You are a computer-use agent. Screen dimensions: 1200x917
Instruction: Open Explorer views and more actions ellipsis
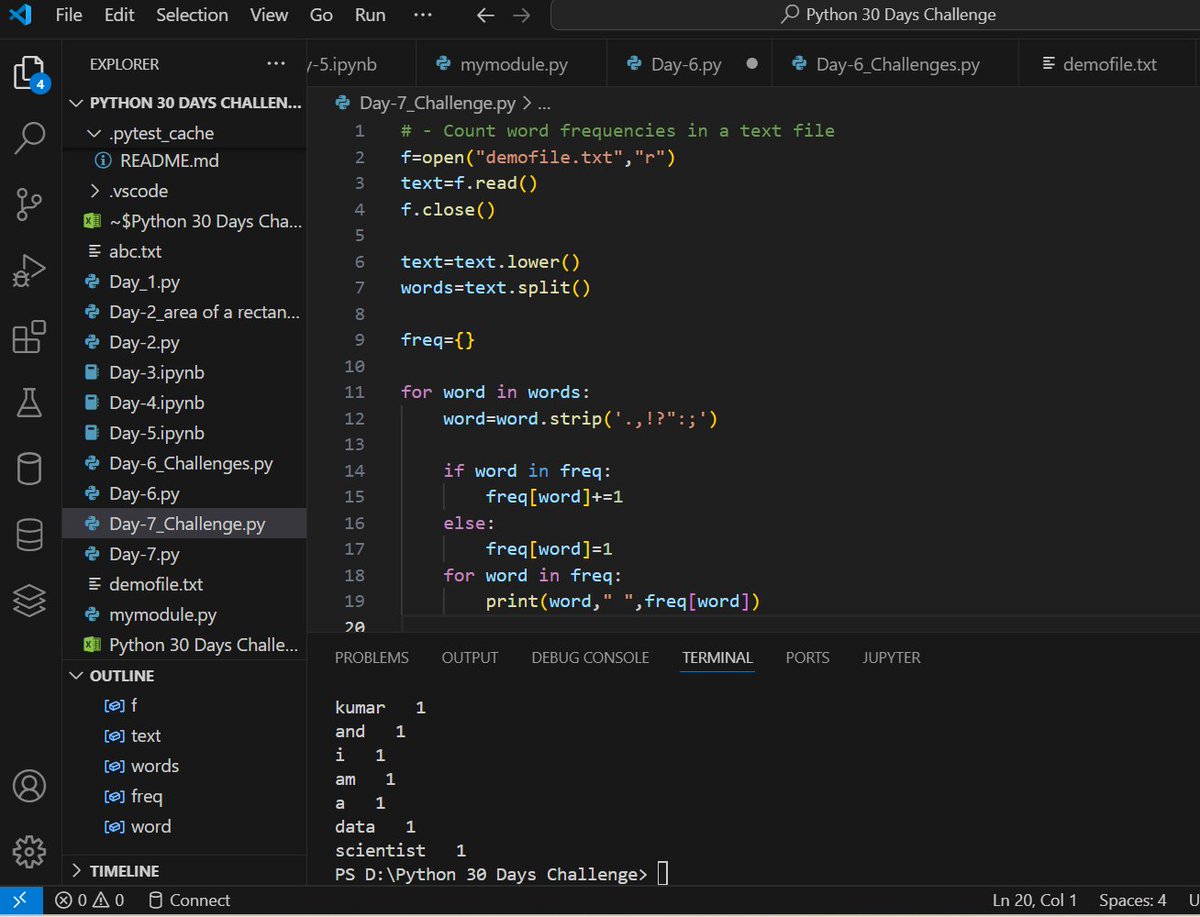pos(276,64)
